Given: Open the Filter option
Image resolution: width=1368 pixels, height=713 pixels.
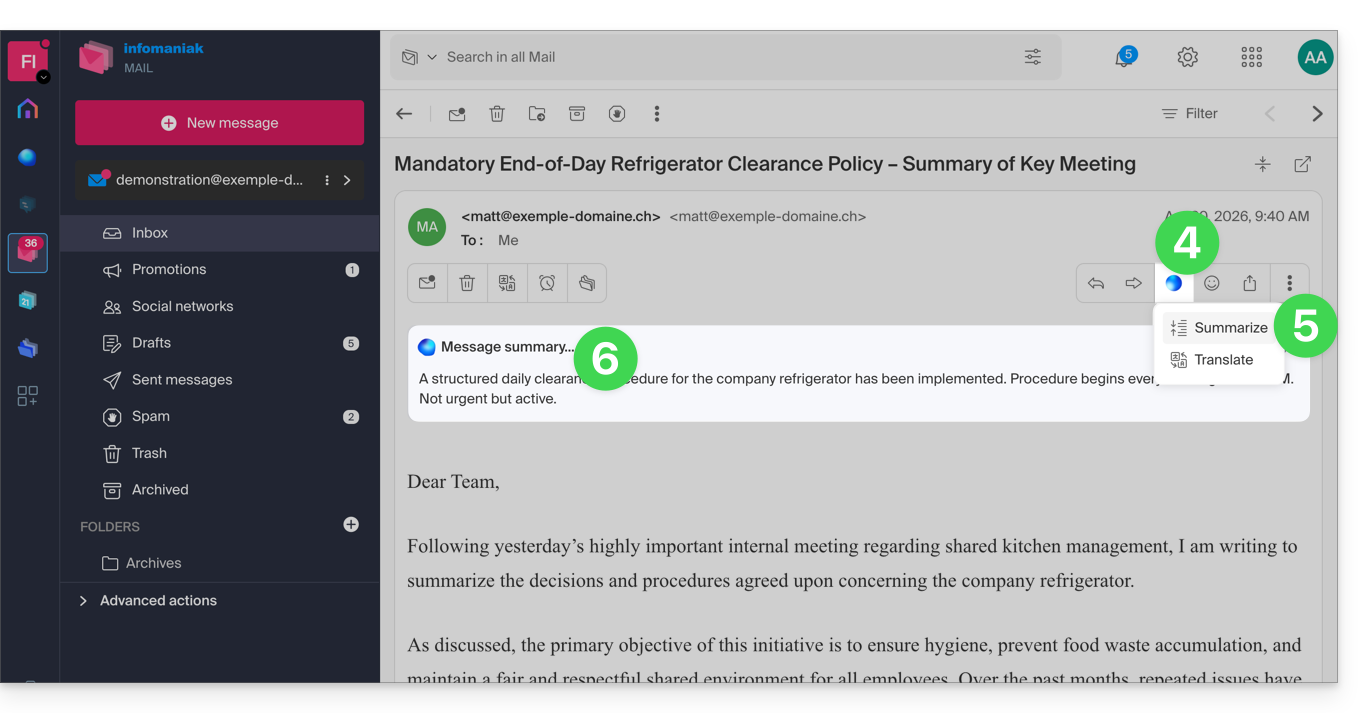Looking at the screenshot, I should pyautogui.click(x=1189, y=114).
